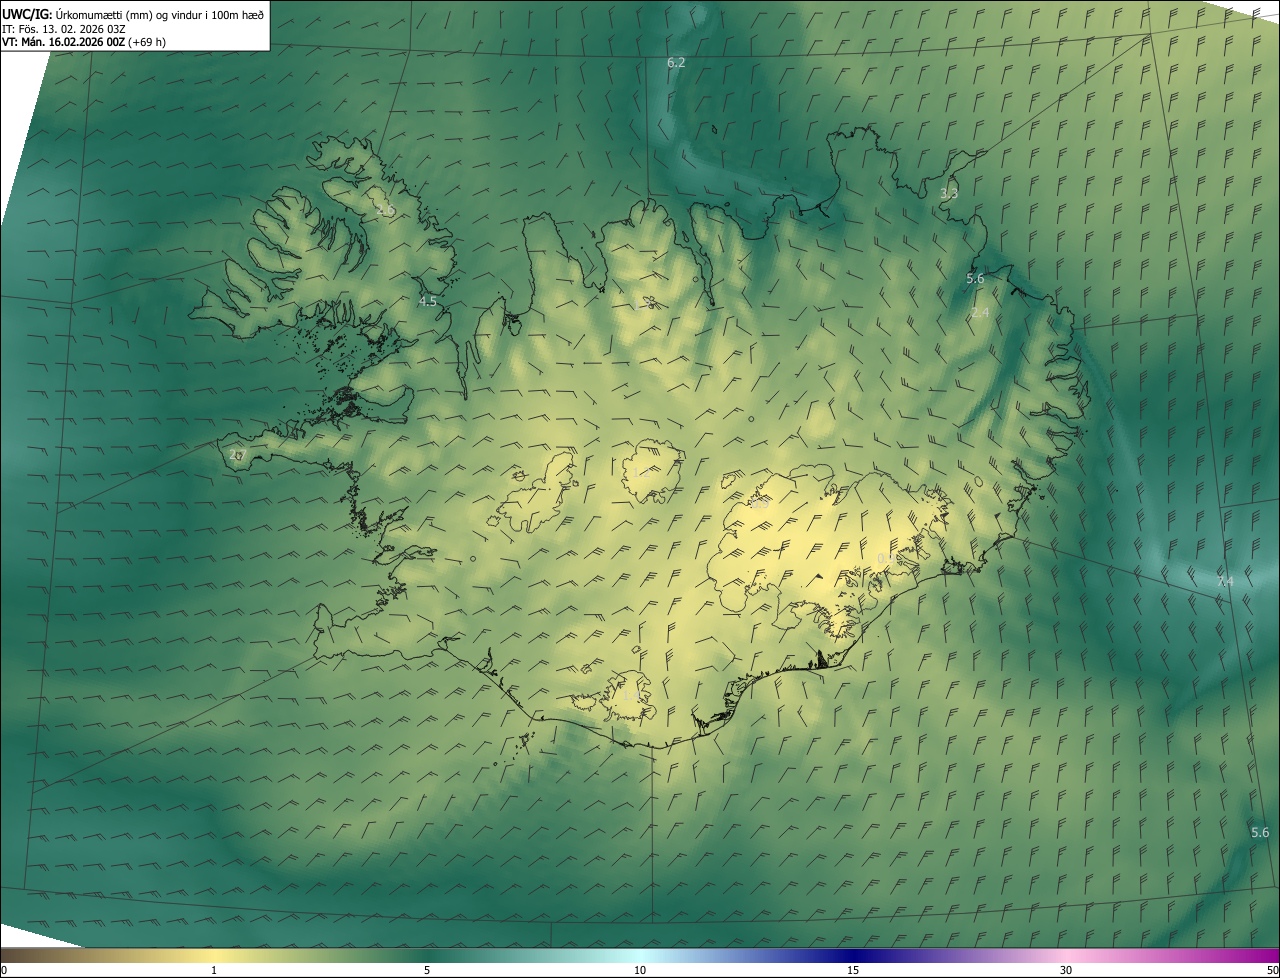Click the "30" tick on the color scale
Screen dimensions: 1280x978
coord(1066,970)
